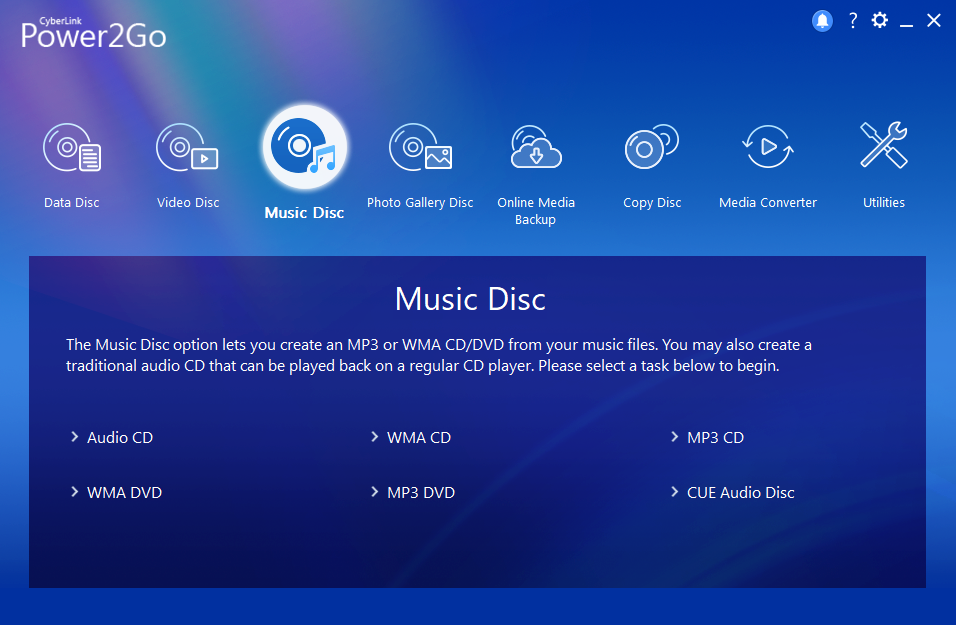Click the Online Media Backup label
Viewport: 956px width, 625px height.
click(x=536, y=211)
